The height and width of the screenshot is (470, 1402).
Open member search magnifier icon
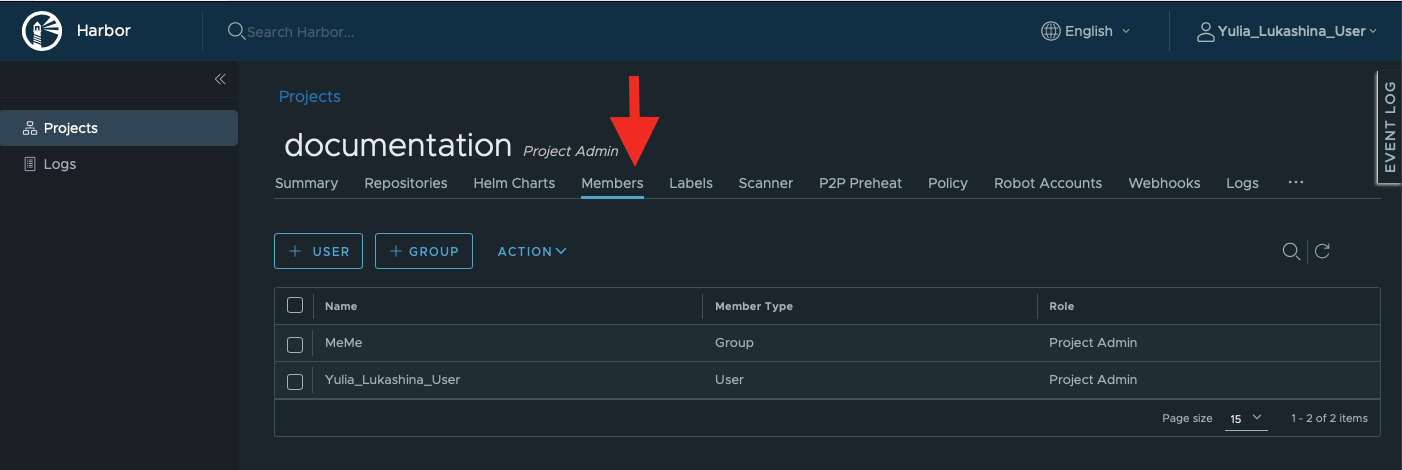pyautogui.click(x=1291, y=251)
